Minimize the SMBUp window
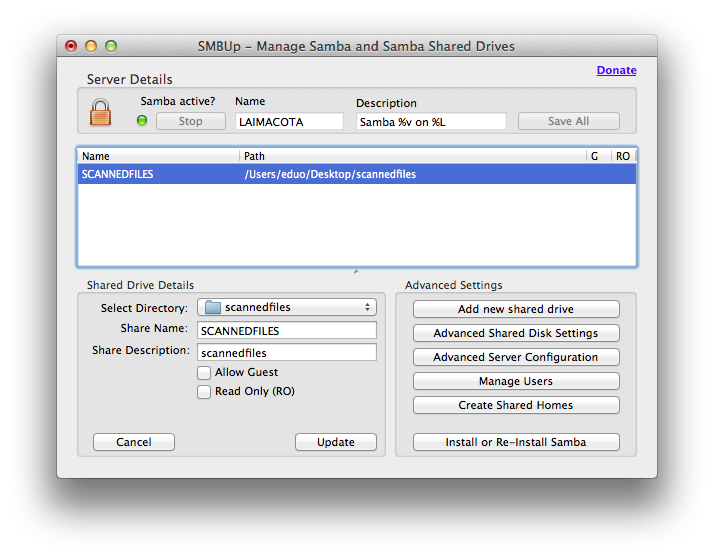 pyautogui.click(x=91, y=46)
